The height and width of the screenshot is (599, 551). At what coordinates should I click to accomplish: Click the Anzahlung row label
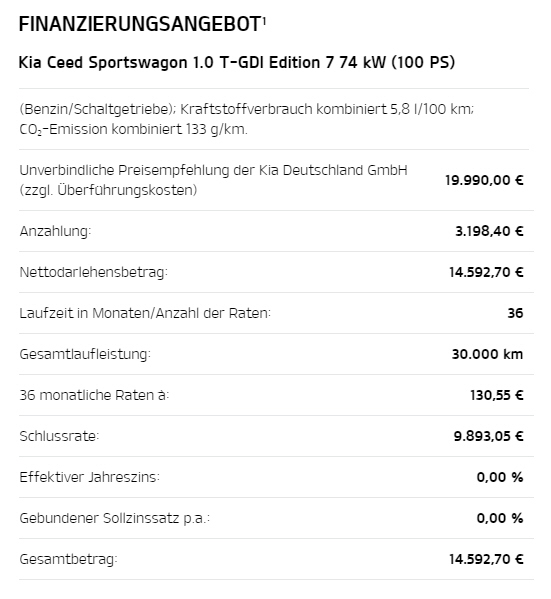pyautogui.click(x=55, y=231)
